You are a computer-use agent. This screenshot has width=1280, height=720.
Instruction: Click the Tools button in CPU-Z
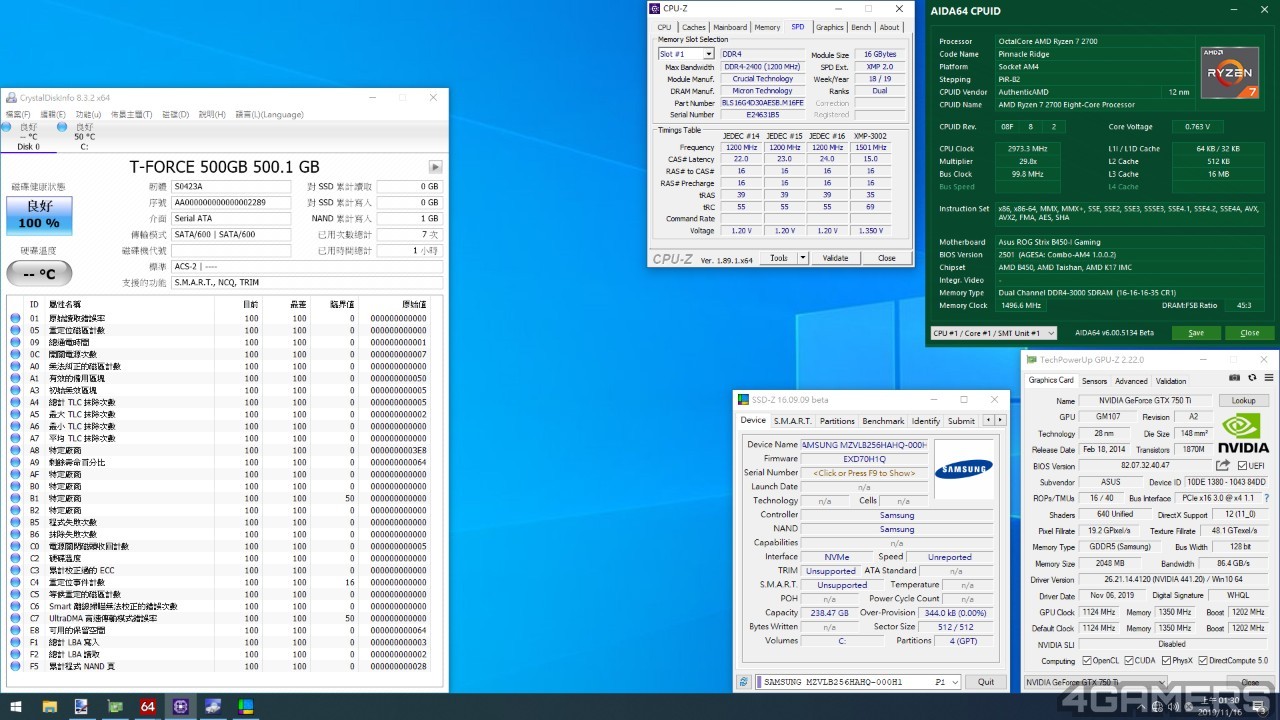click(x=779, y=258)
